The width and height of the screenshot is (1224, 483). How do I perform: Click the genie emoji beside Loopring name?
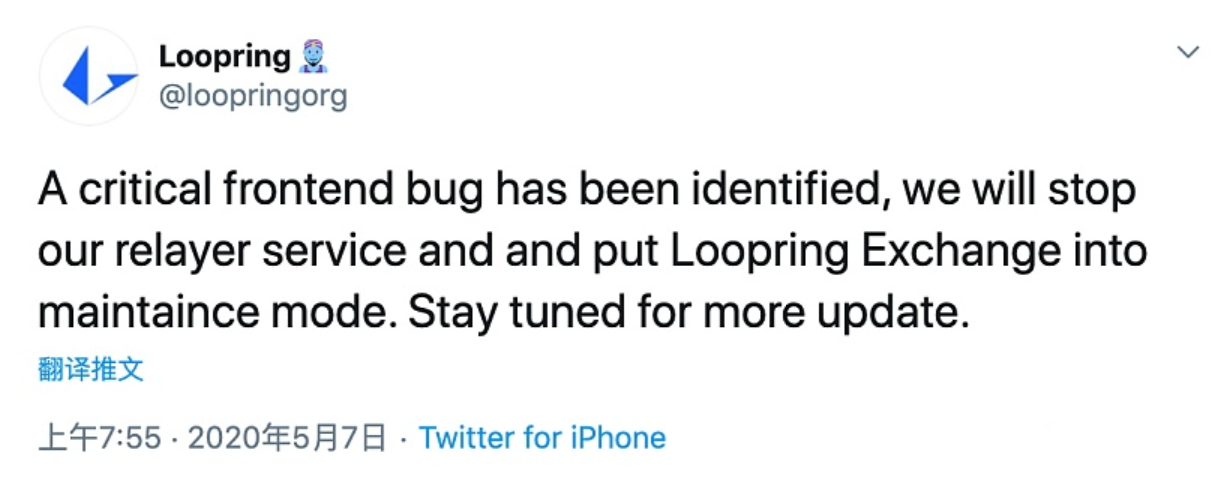(x=313, y=56)
